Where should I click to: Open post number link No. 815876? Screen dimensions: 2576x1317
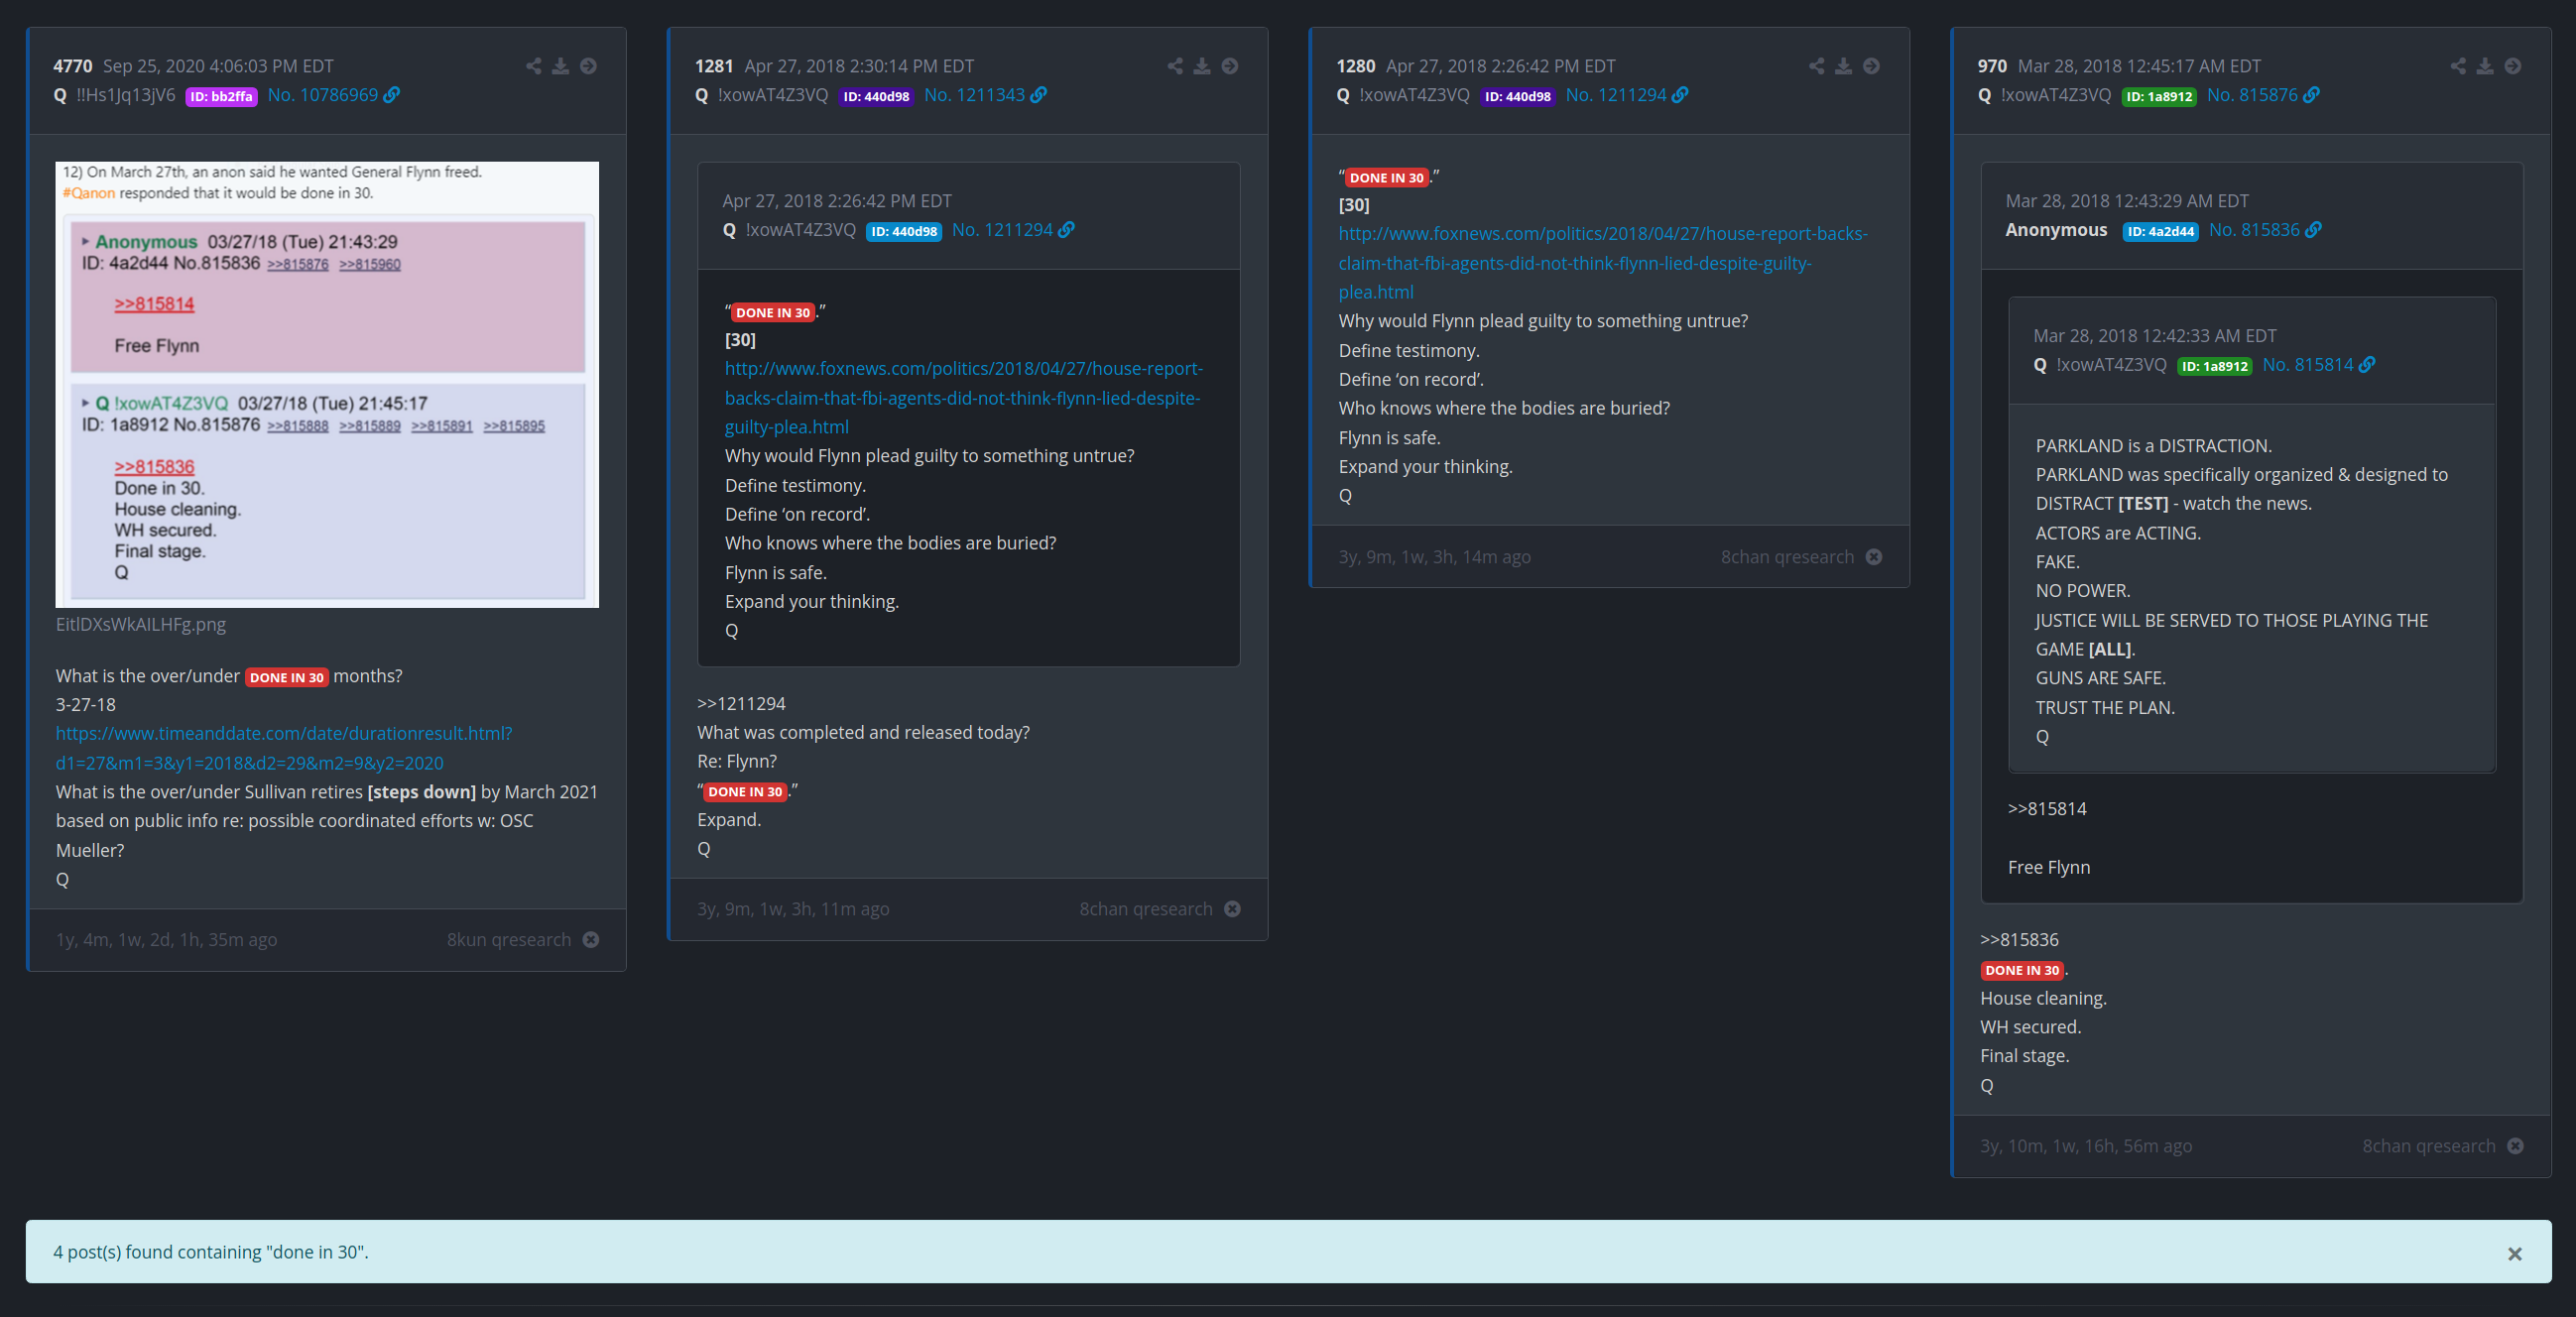(x=2252, y=95)
